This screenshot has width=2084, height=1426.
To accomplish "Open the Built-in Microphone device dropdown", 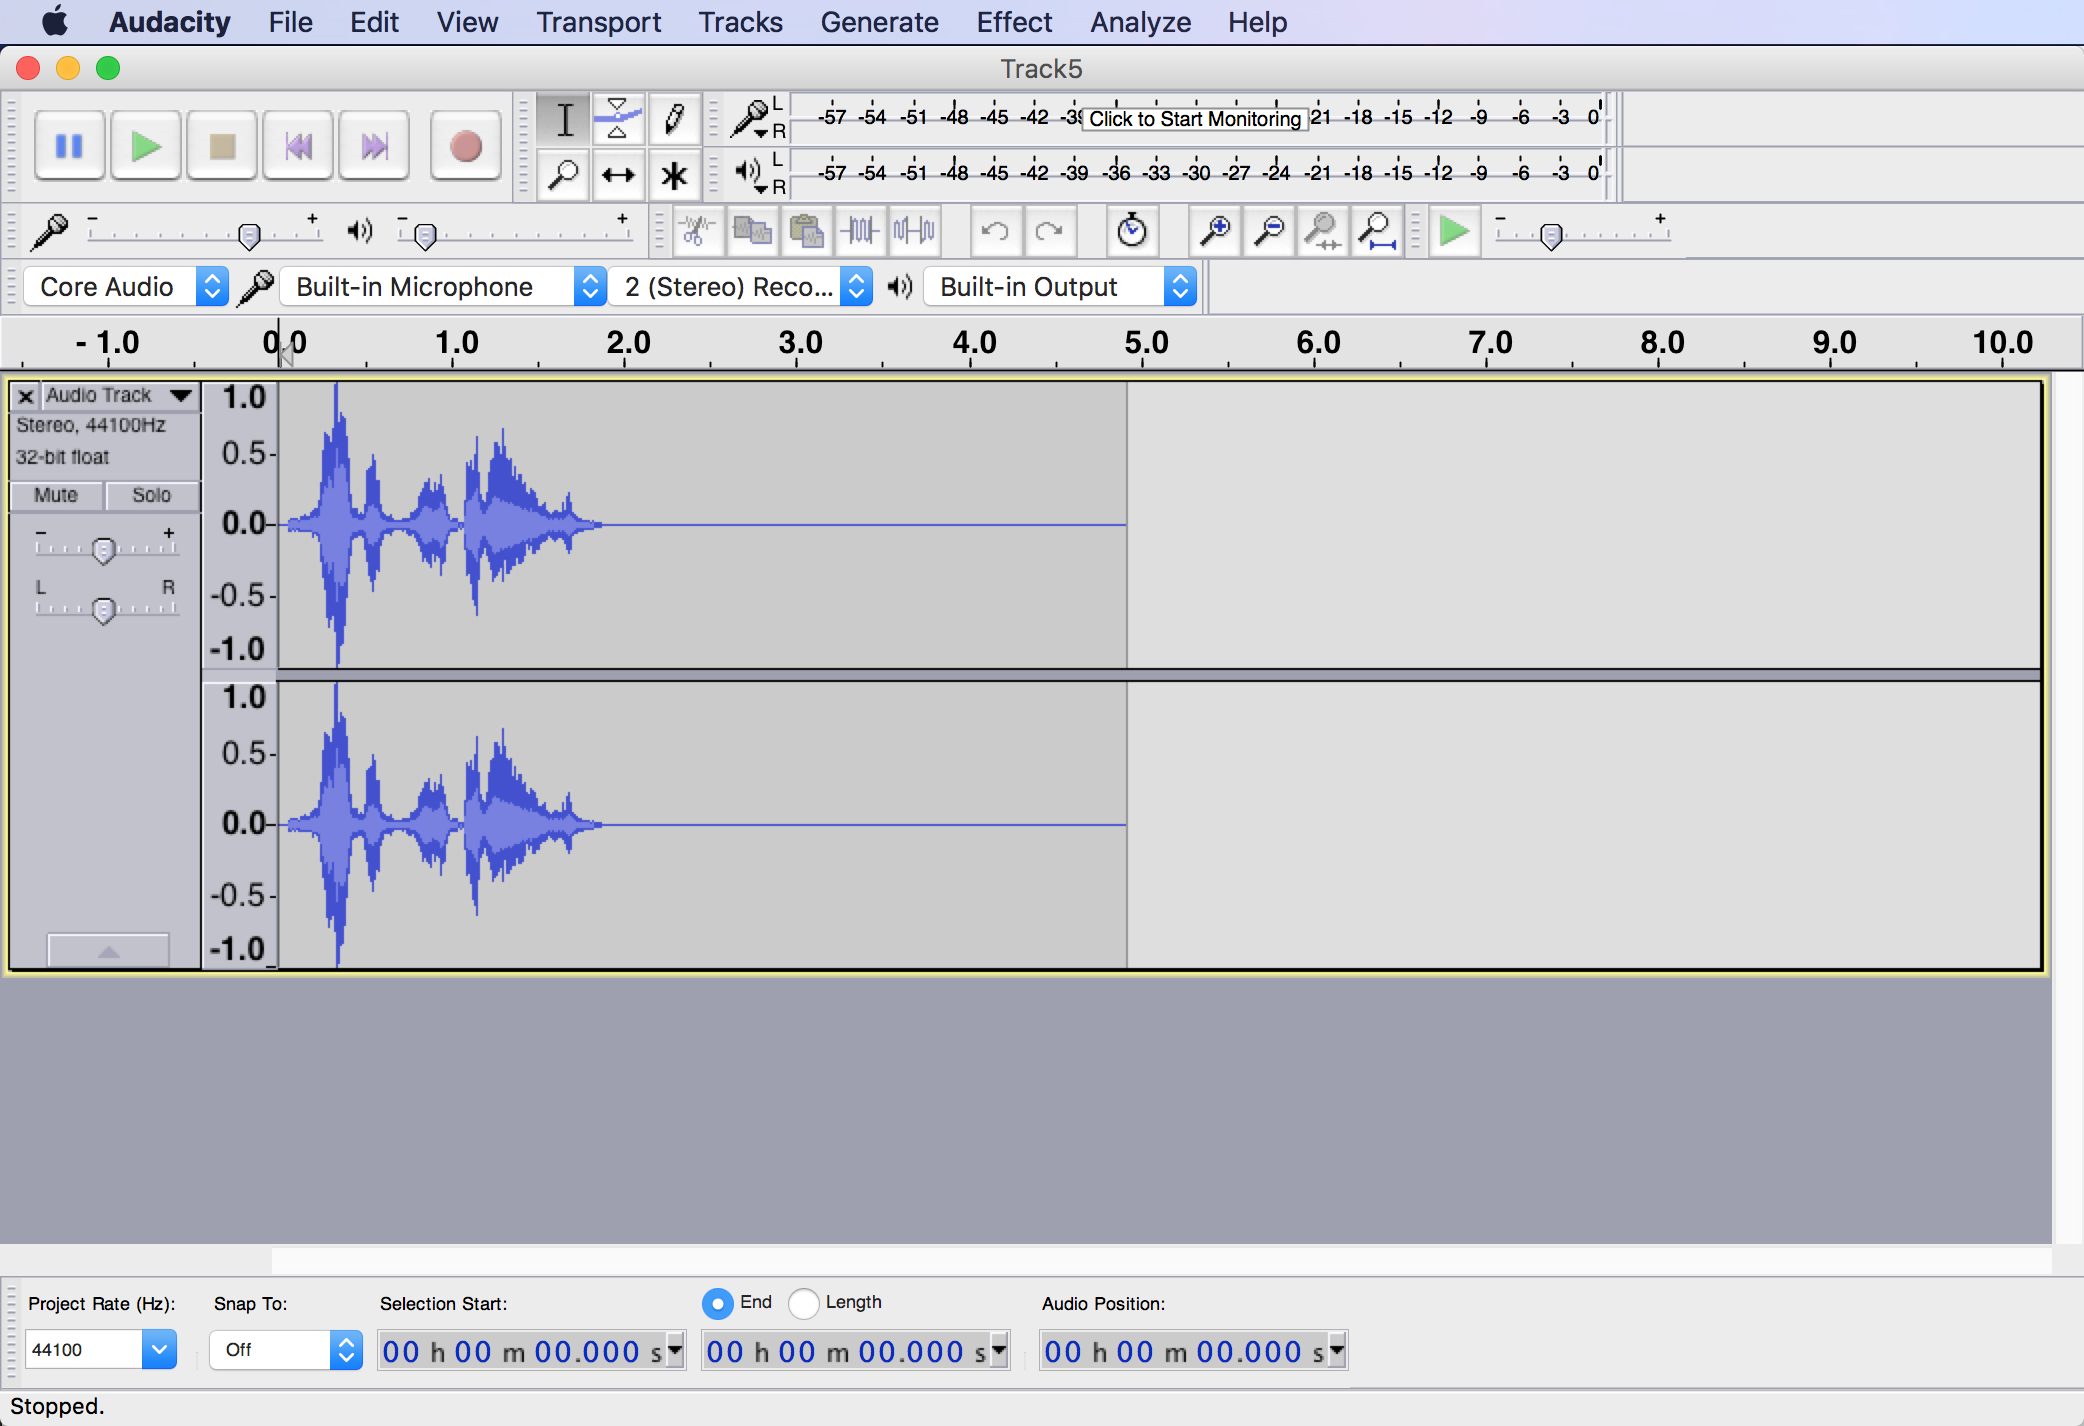I will tap(443, 287).
